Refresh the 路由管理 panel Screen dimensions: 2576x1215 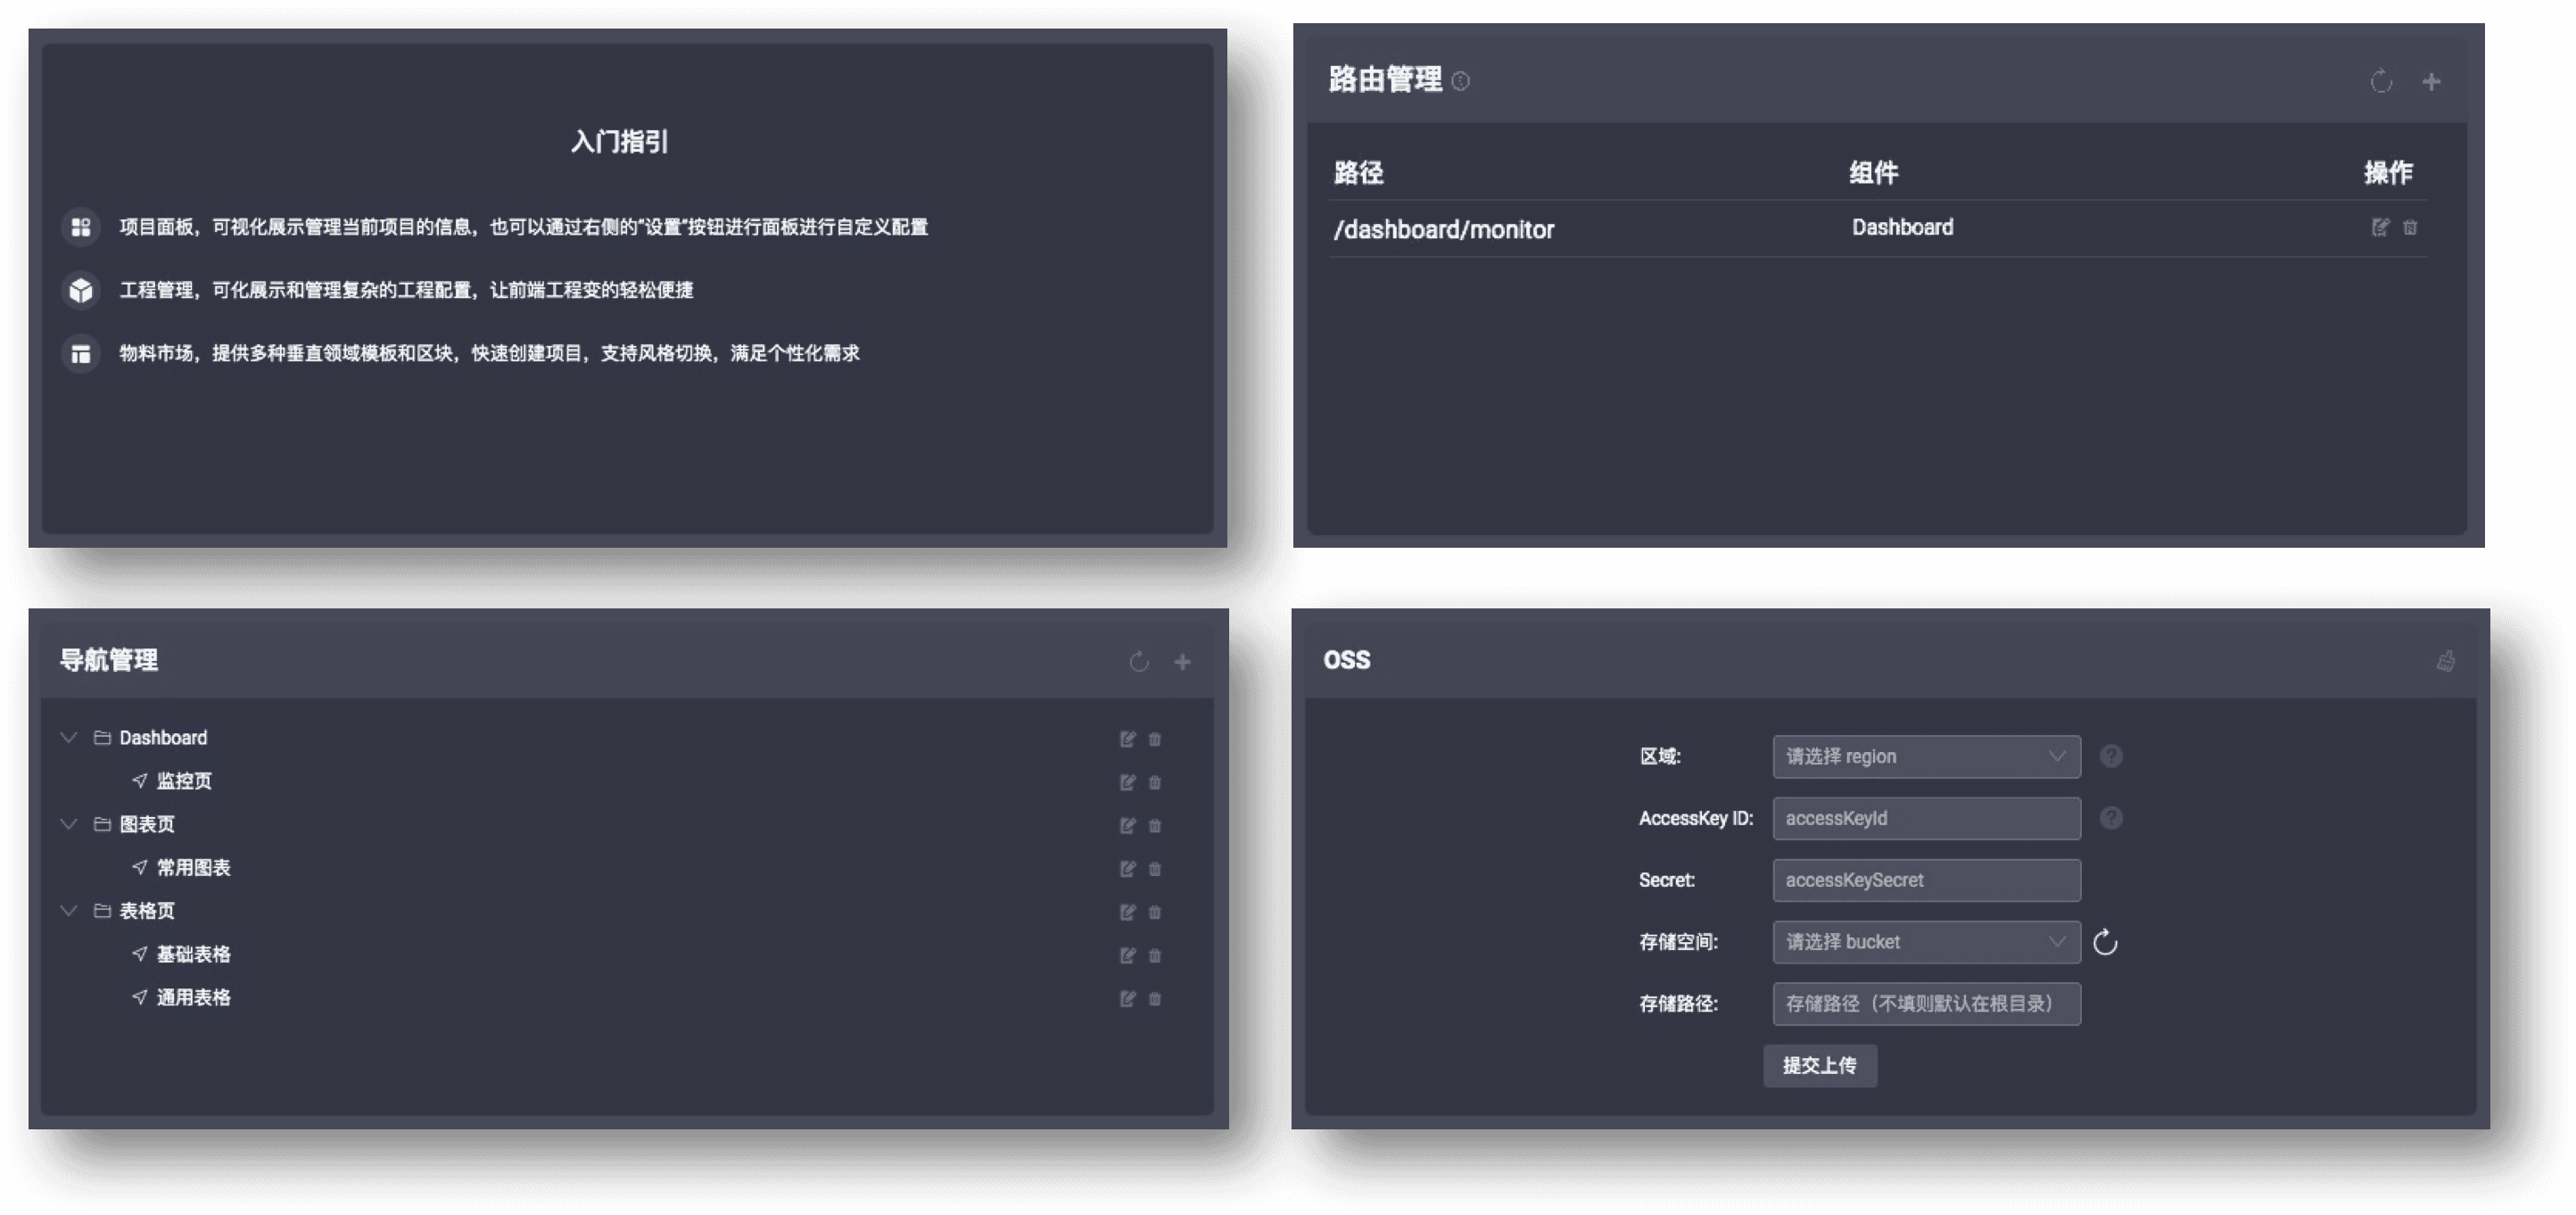2381,81
